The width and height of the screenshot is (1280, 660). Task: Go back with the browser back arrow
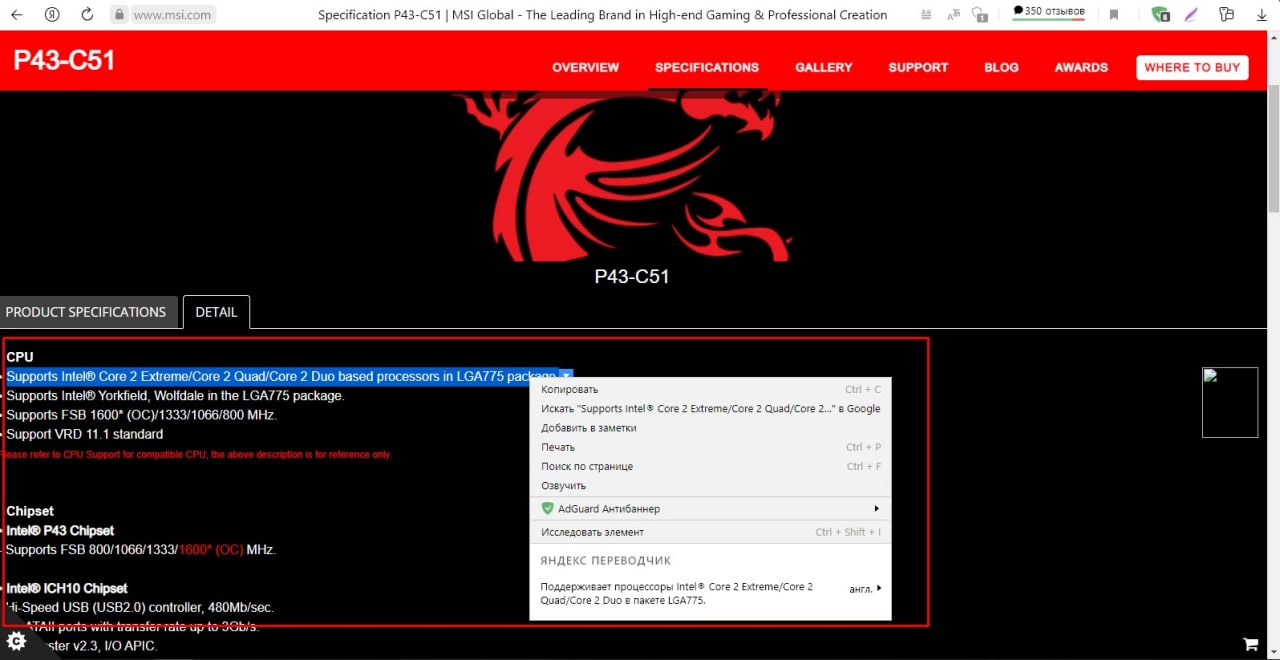point(17,15)
